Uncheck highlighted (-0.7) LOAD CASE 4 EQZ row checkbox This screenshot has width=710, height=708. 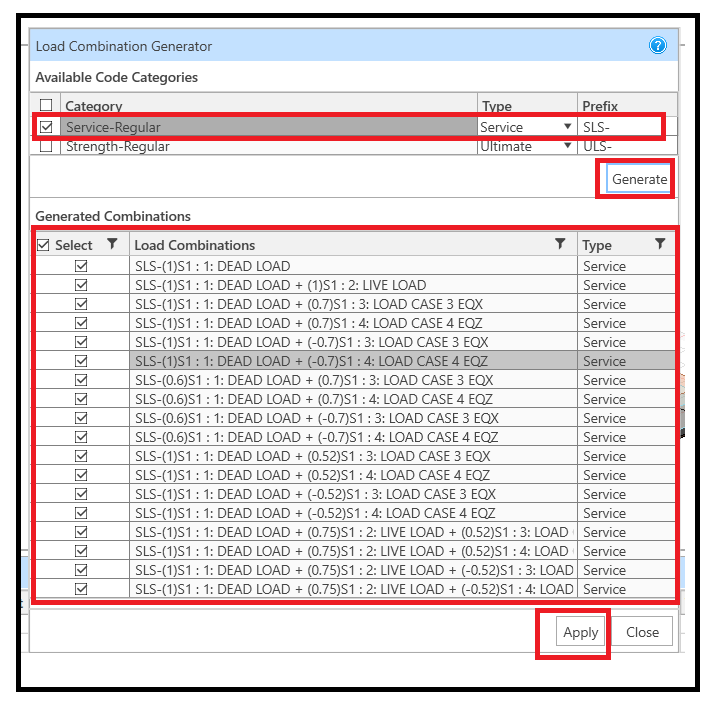pyautogui.click(x=81, y=361)
